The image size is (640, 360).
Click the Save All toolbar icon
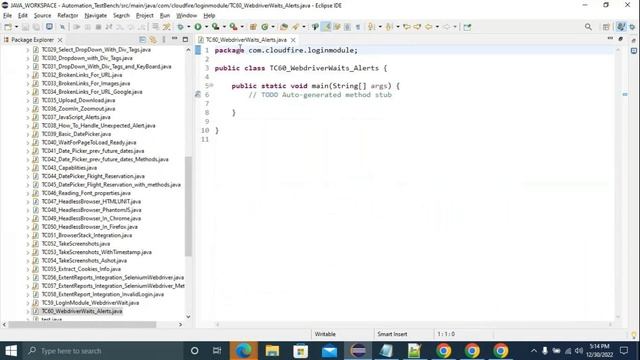tap(36, 27)
